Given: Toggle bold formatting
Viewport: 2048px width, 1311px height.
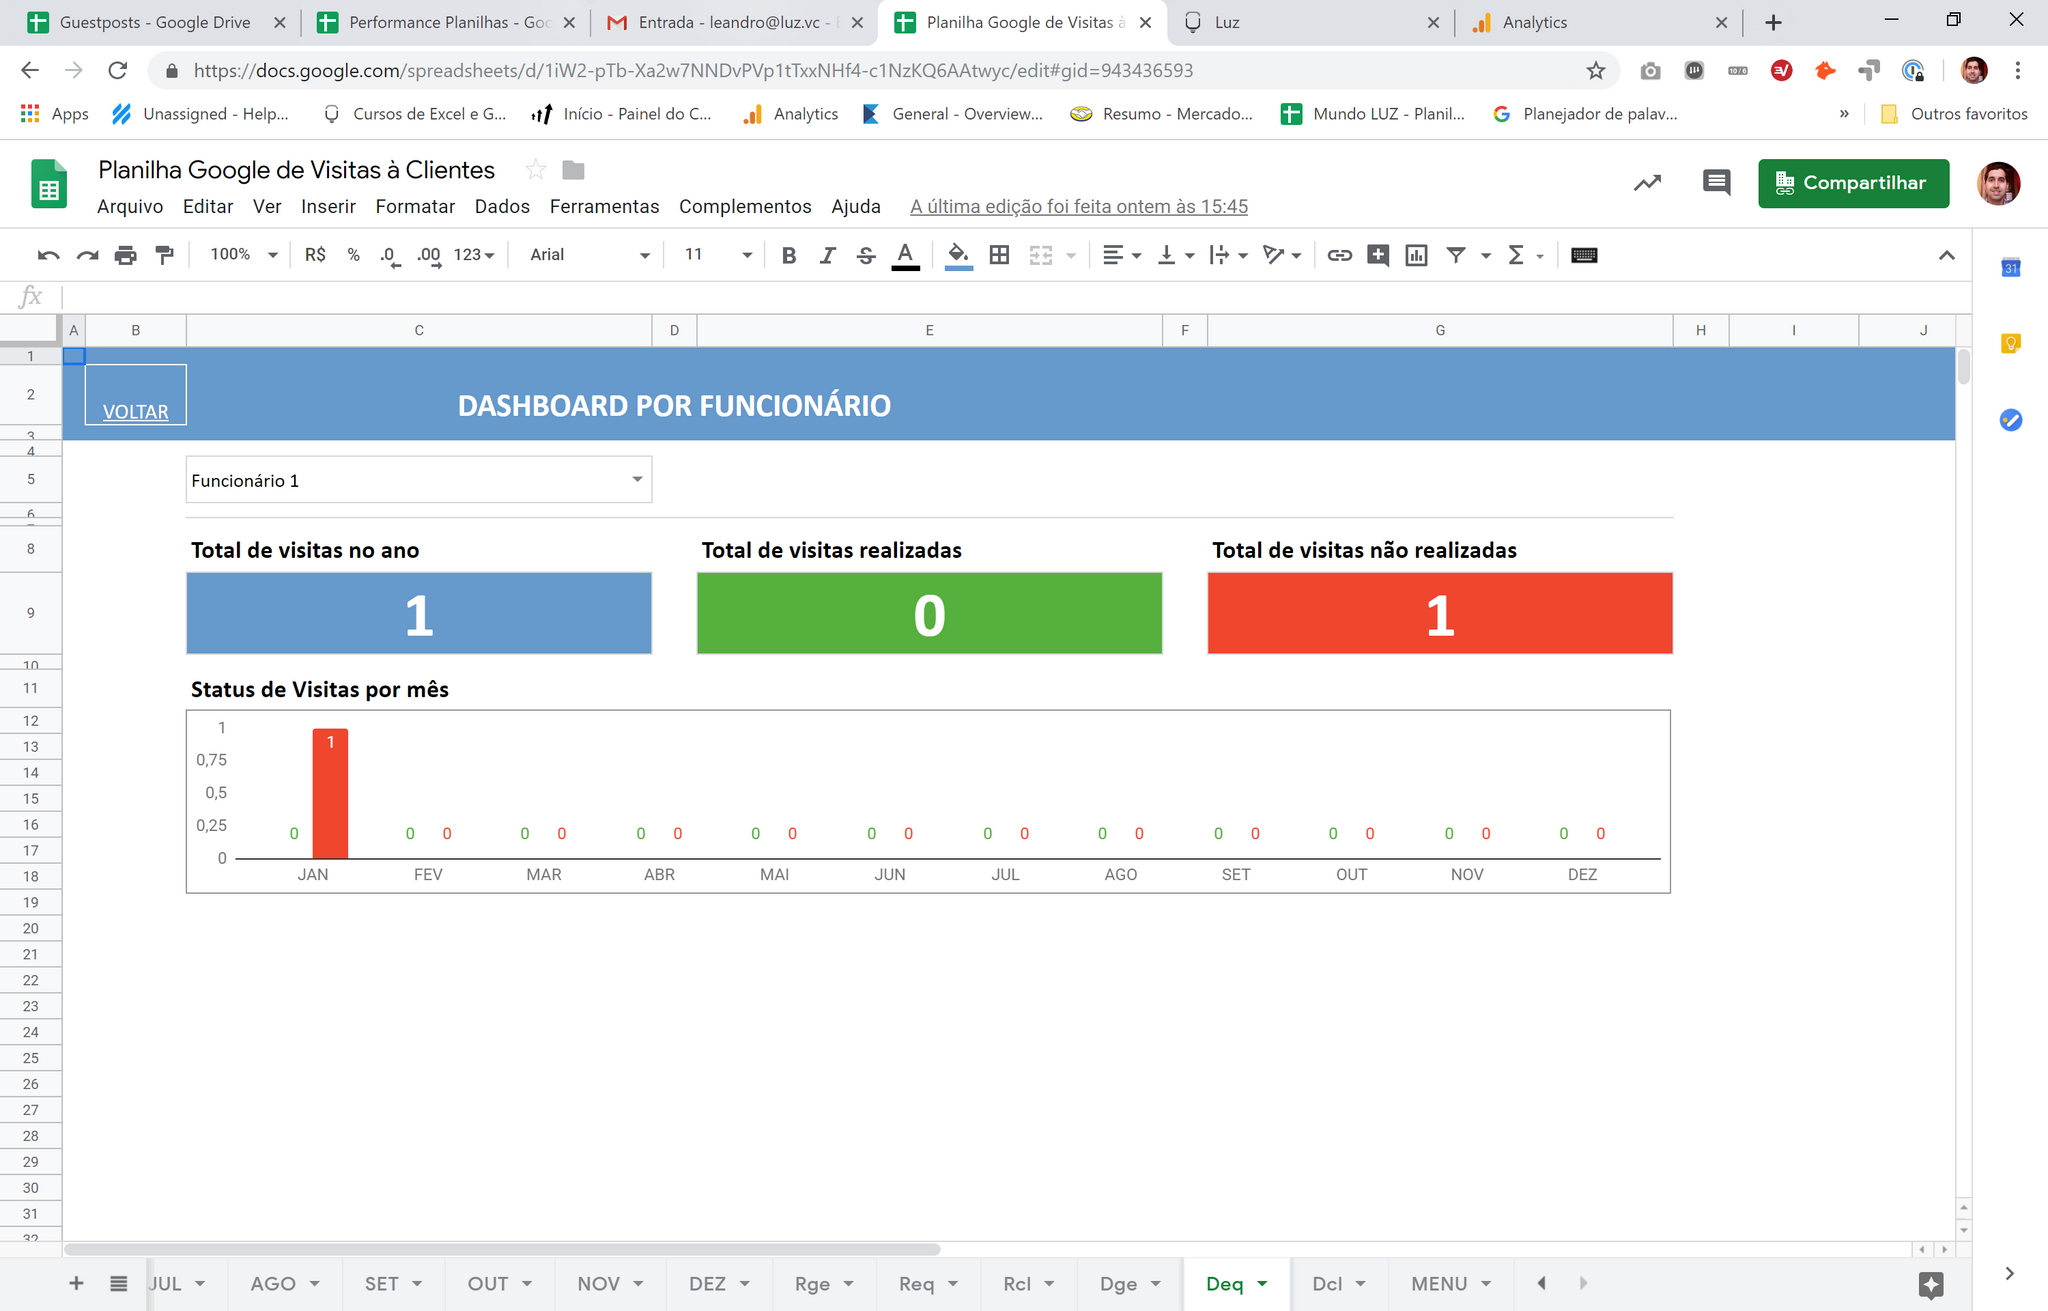Looking at the screenshot, I should pos(788,255).
